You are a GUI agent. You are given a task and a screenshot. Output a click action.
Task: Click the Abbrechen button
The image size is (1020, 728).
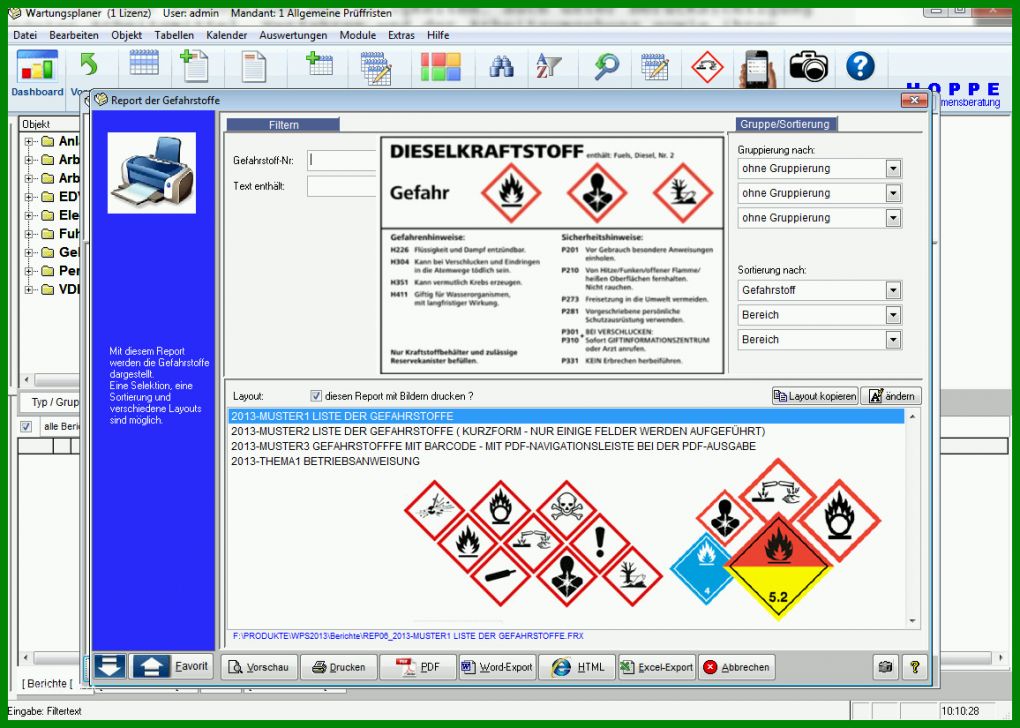[736, 667]
